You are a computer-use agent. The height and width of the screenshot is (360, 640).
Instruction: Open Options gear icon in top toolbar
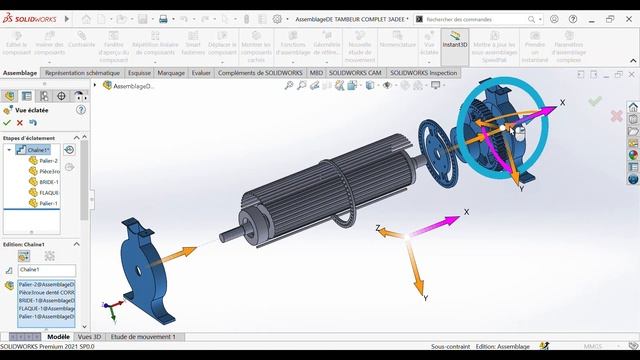pos(277,19)
